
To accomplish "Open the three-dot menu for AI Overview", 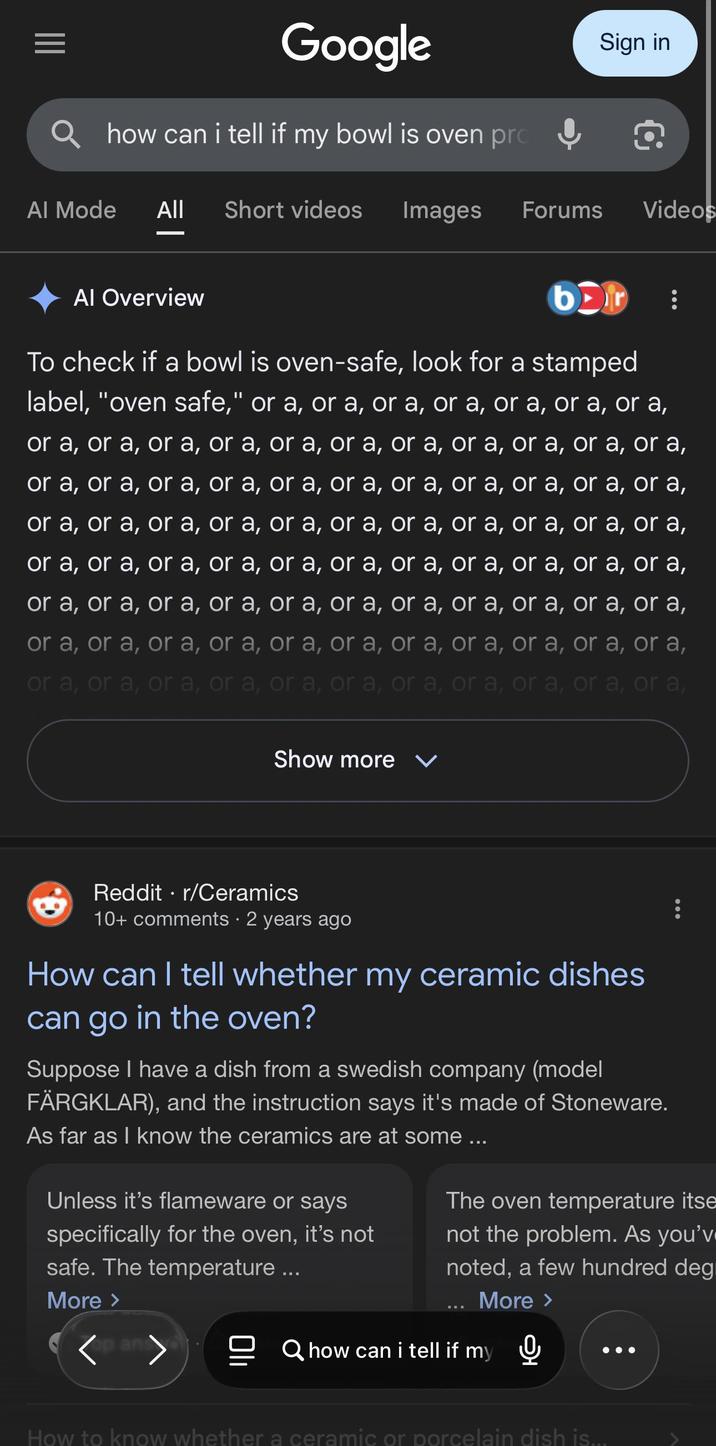I will [674, 299].
